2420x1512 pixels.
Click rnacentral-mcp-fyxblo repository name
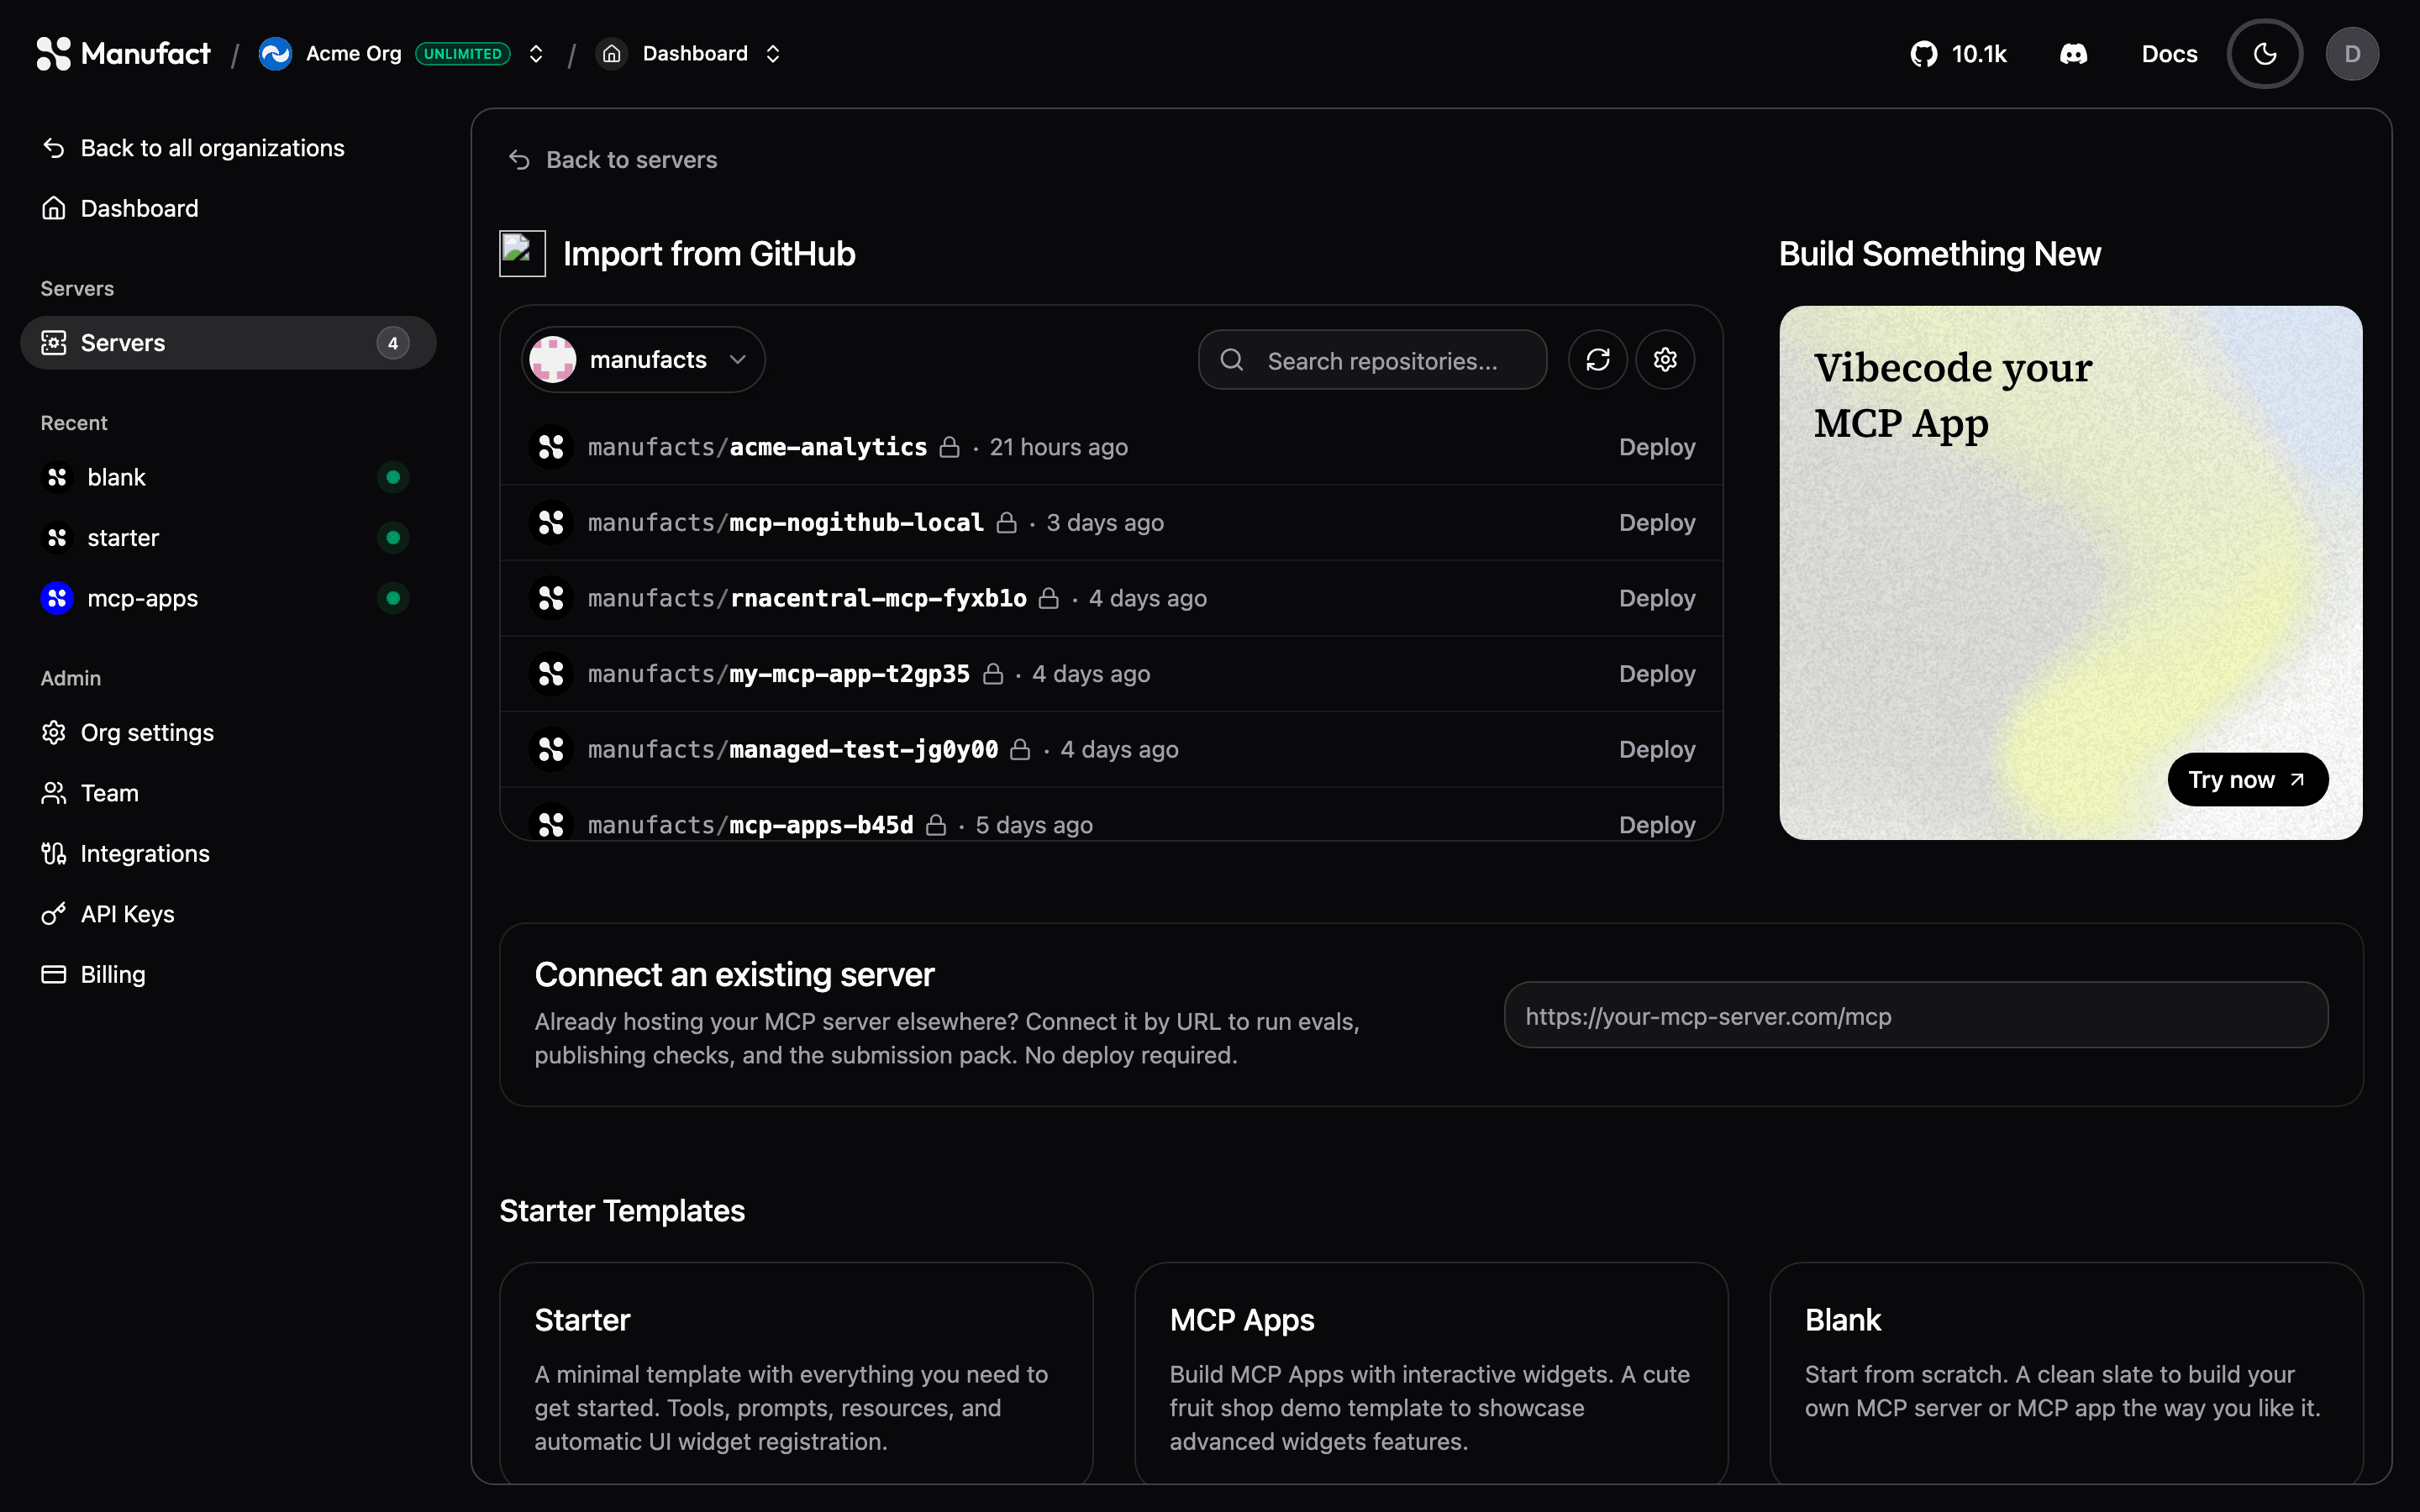click(878, 598)
